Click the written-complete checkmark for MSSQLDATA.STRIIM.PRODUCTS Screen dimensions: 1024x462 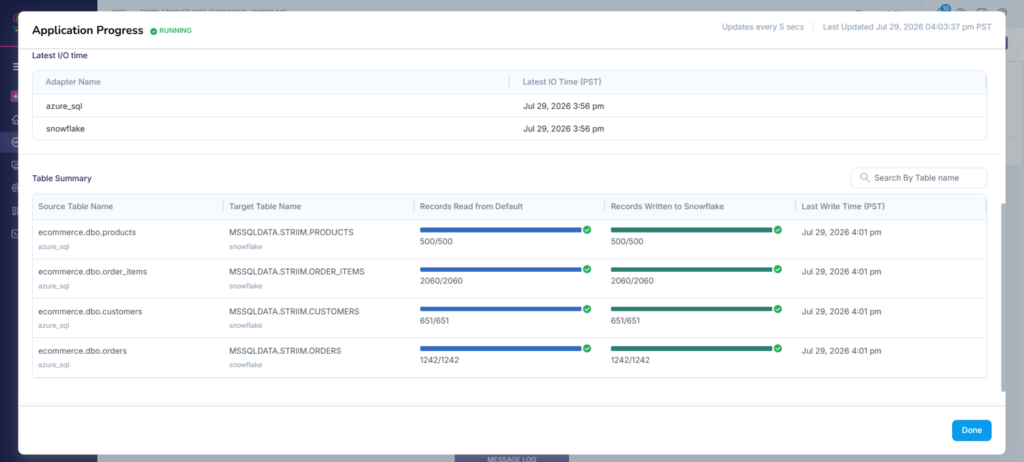(x=778, y=230)
